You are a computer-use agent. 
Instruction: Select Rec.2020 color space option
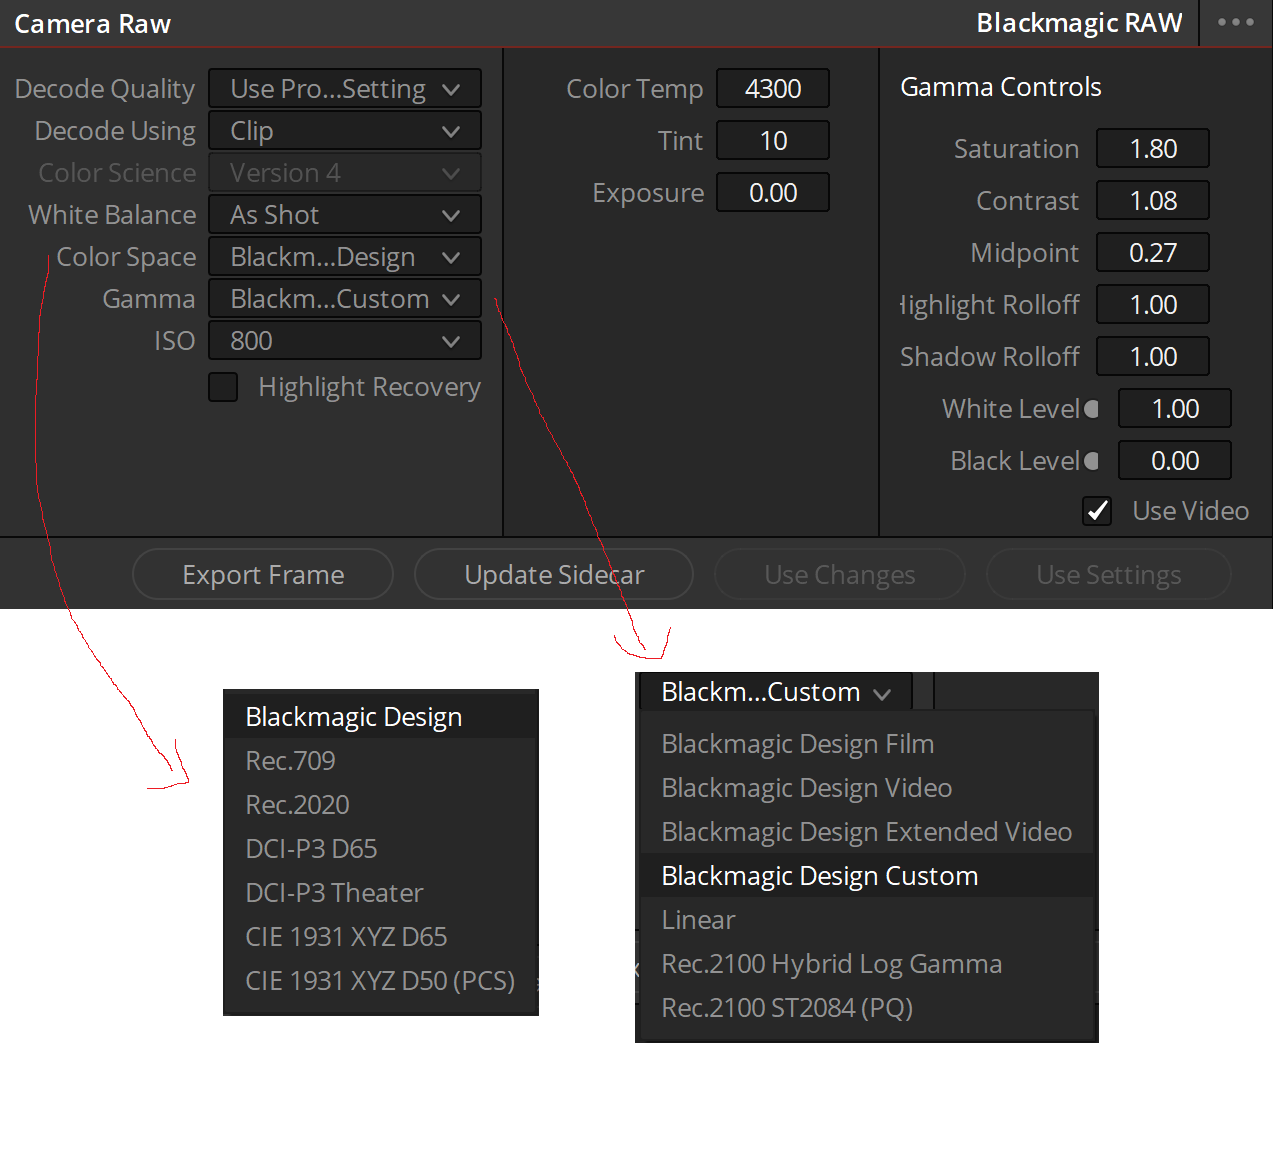click(x=380, y=805)
